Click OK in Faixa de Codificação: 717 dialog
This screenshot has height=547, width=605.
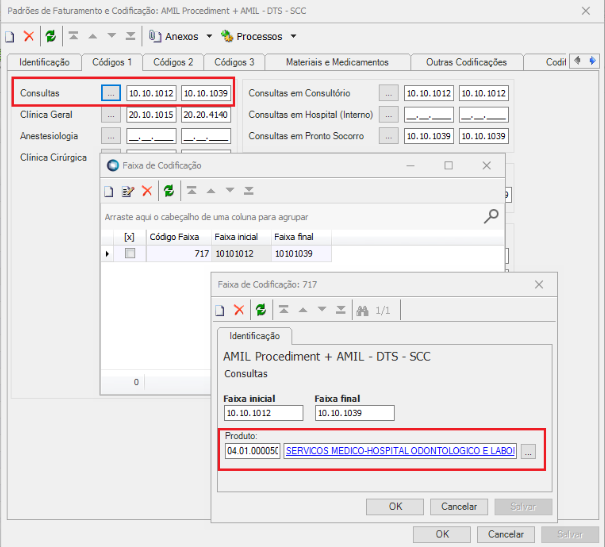pos(395,506)
